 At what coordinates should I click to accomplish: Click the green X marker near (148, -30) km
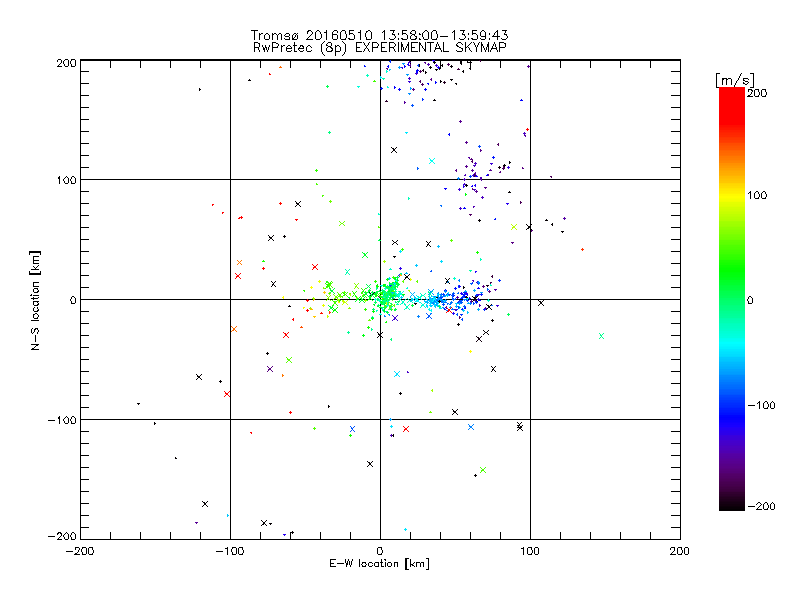(601, 336)
